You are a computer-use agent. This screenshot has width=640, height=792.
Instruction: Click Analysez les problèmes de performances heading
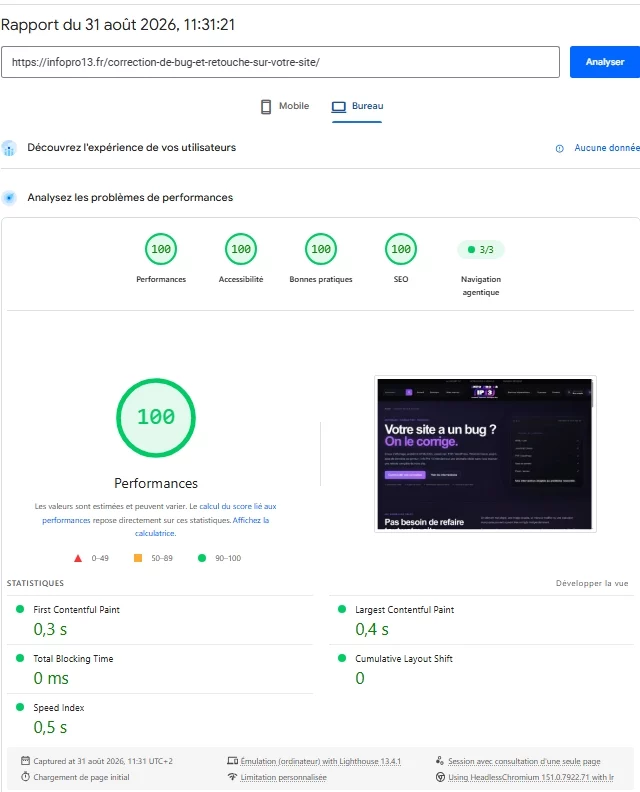[x=130, y=197]
